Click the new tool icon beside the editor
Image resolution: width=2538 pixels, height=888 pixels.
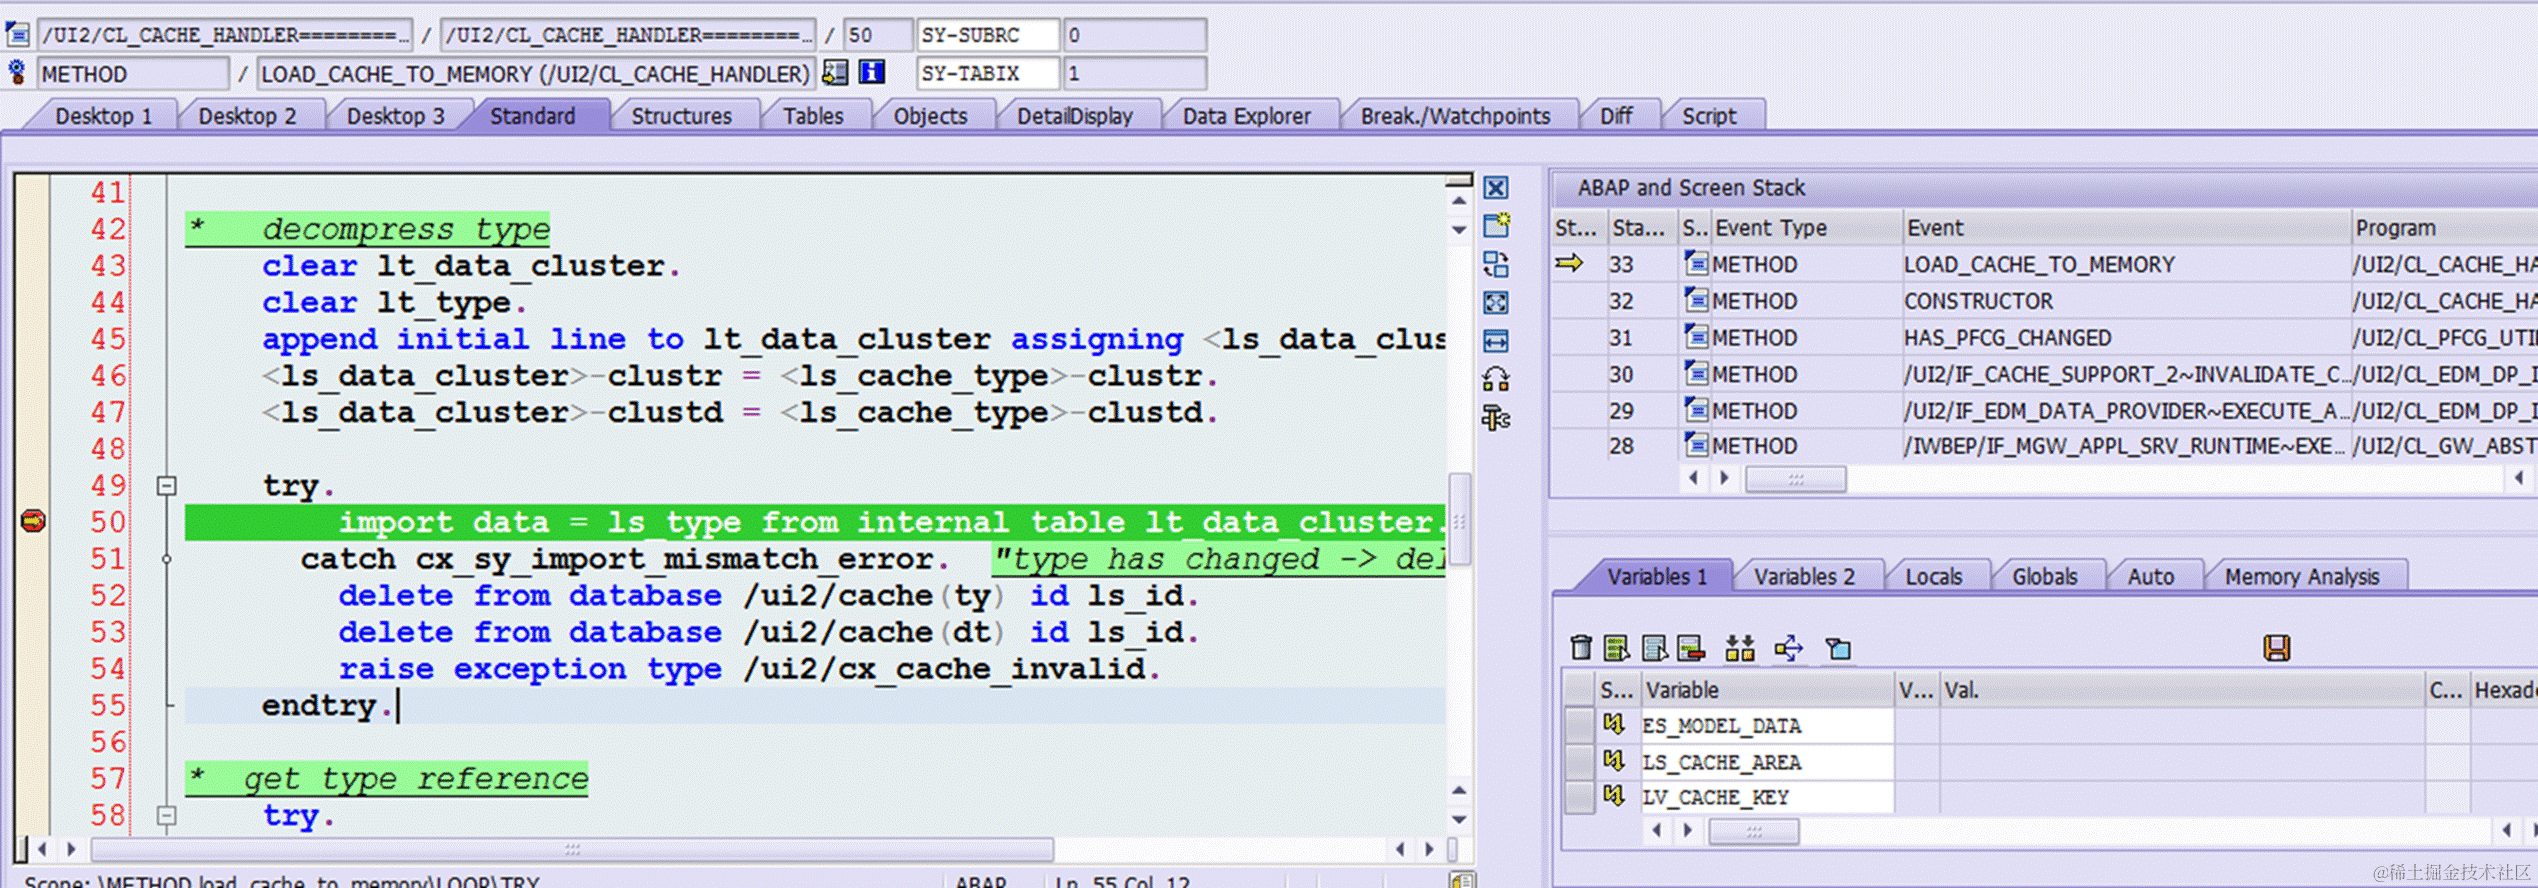[x=1496, y=226]
